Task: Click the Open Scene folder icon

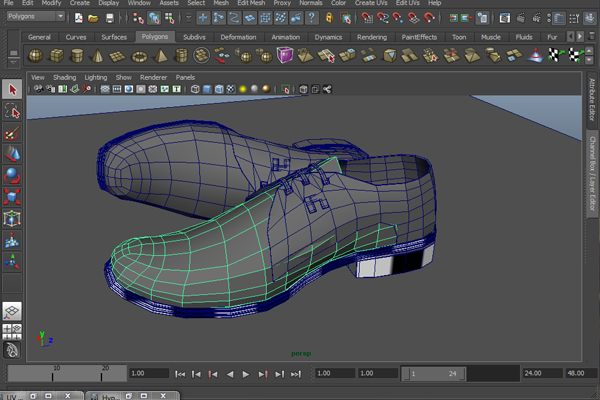Action: coord(93,18)
